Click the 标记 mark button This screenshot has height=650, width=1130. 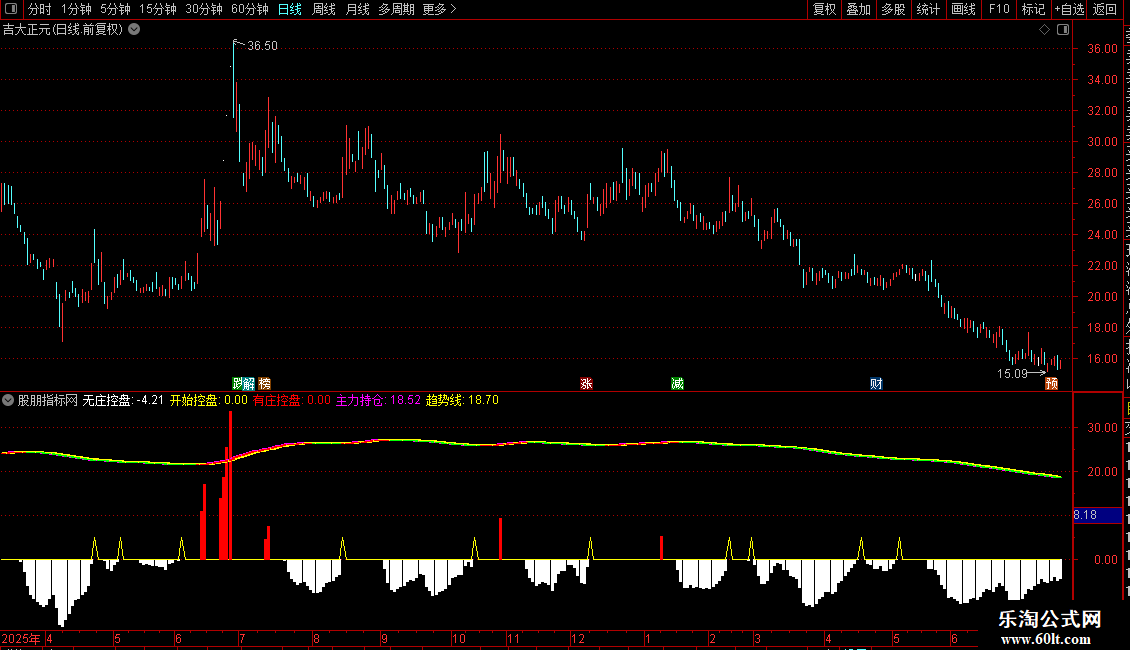pyautogui.click(x=1033, y=9)
